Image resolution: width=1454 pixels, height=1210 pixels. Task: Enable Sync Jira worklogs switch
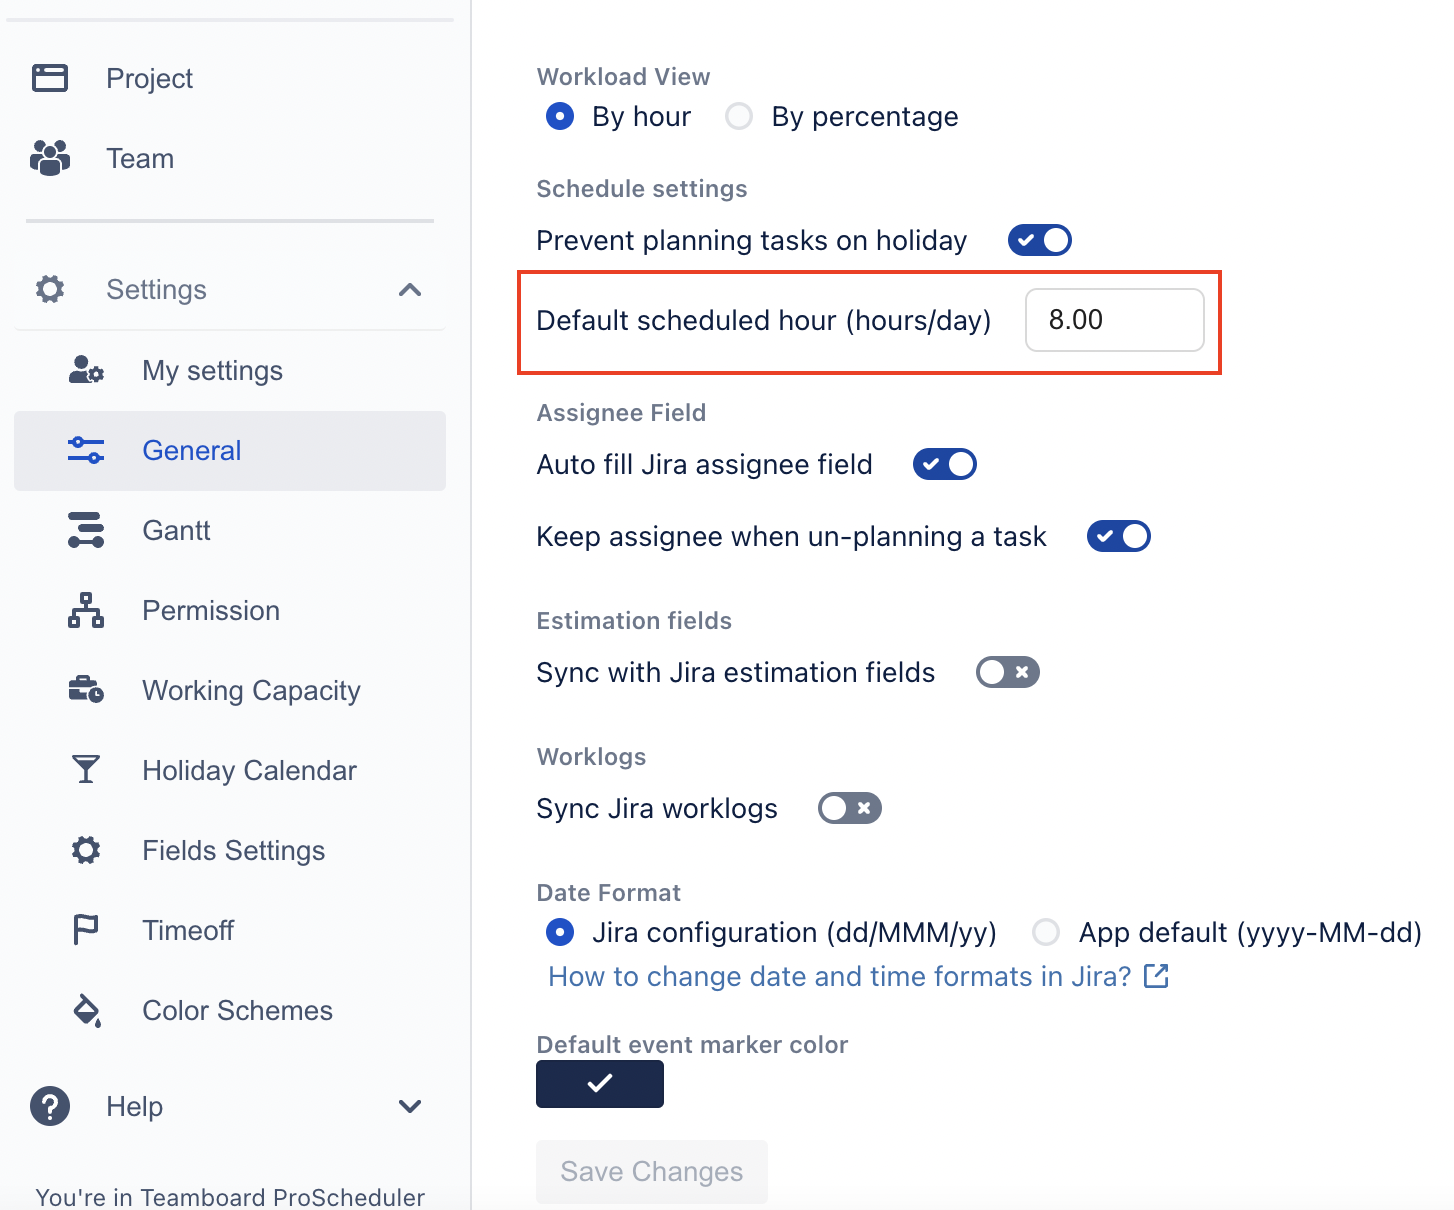pos(849,808)
